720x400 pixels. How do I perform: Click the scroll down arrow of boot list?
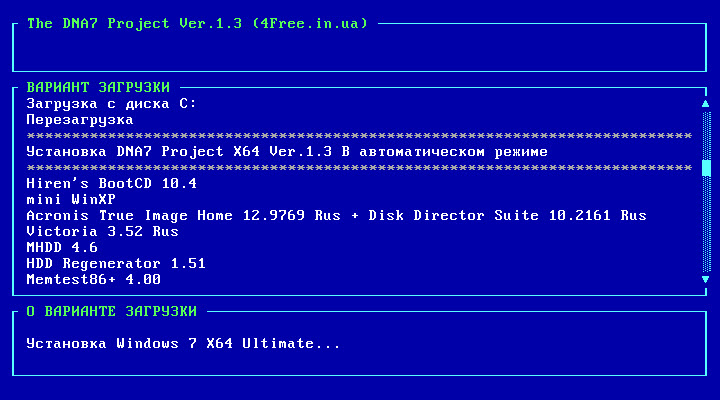pyautogui.click(x=706, y=279)
